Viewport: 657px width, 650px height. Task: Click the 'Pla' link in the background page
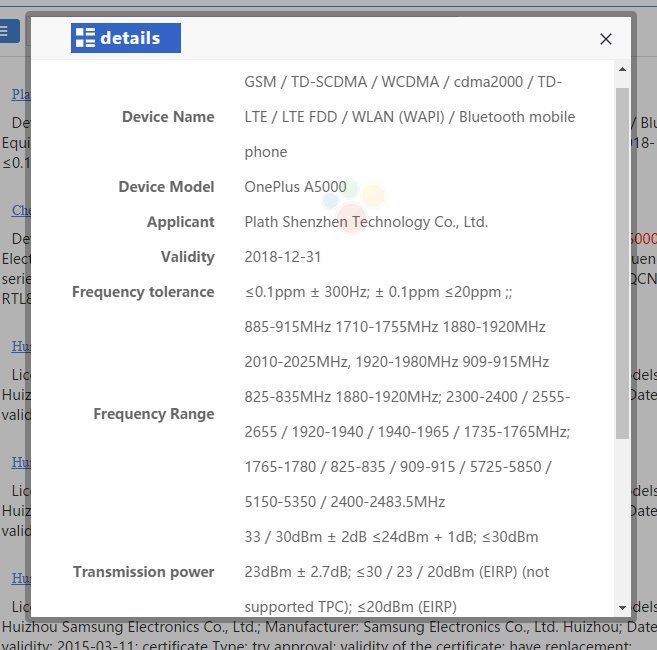coord(21,94)
